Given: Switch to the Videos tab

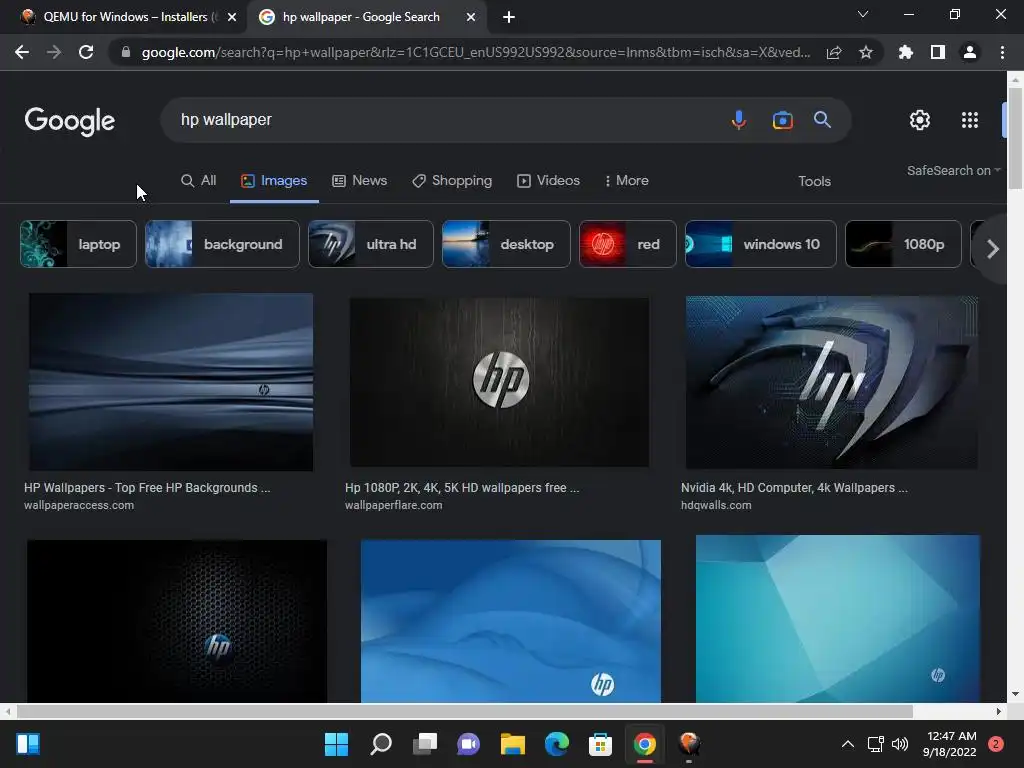Looking at the screenshot, I should click(549, 181).
